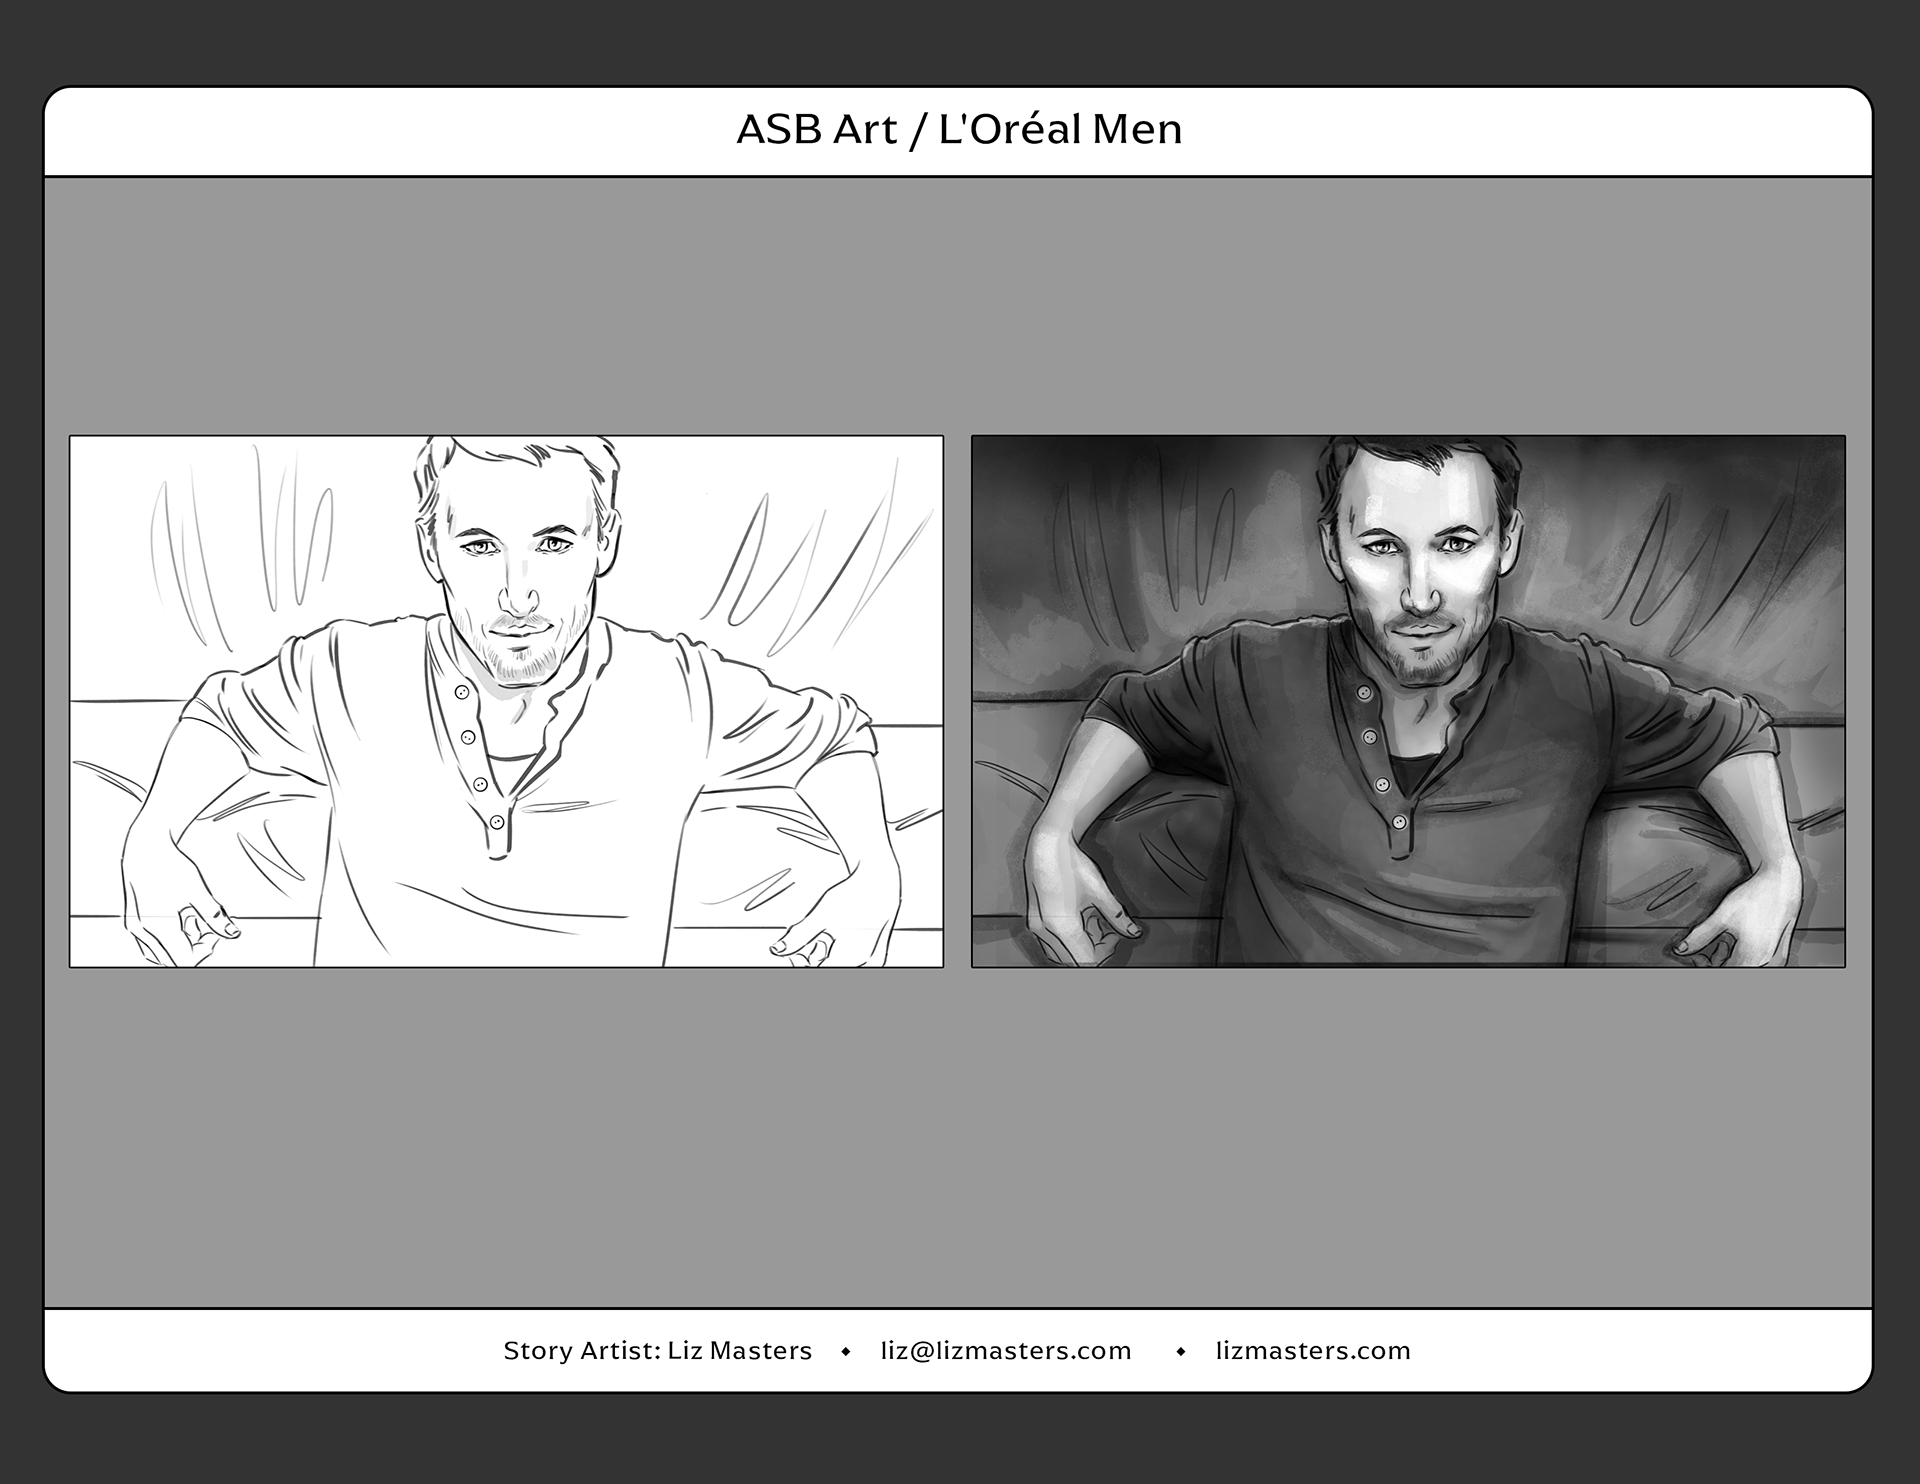Click the top shirt button in shaded panel
Viewport: 1920px width, 1484px height.
(x=1364, y=692)
